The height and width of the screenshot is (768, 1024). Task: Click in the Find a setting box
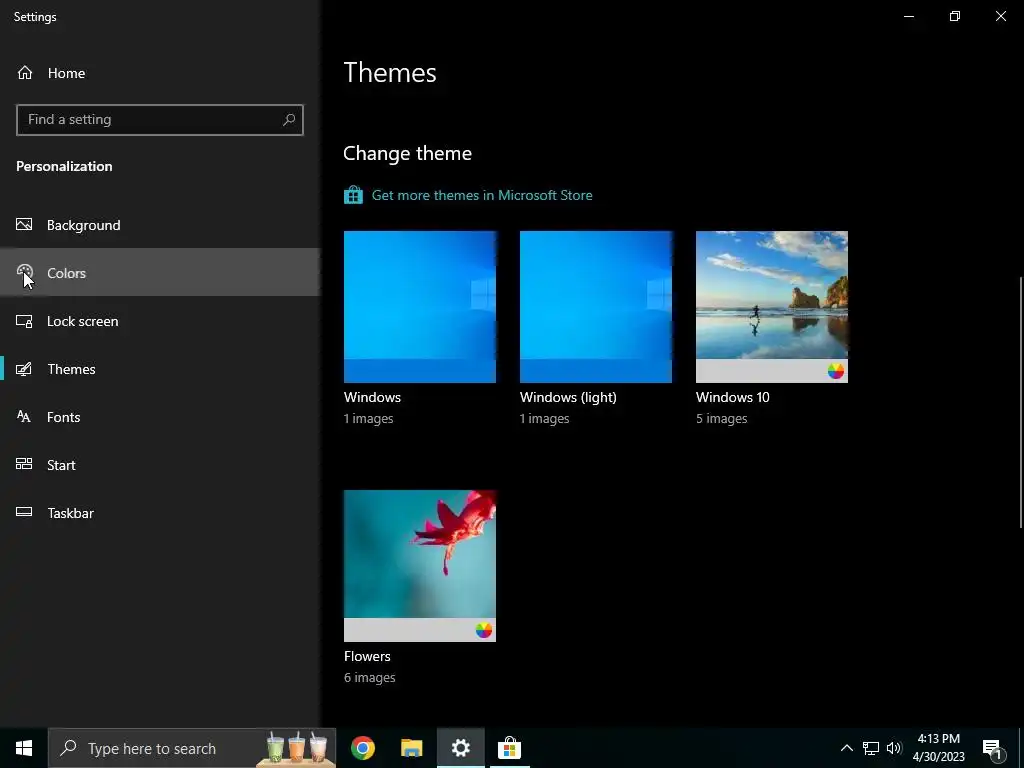(x=159, y=120)
